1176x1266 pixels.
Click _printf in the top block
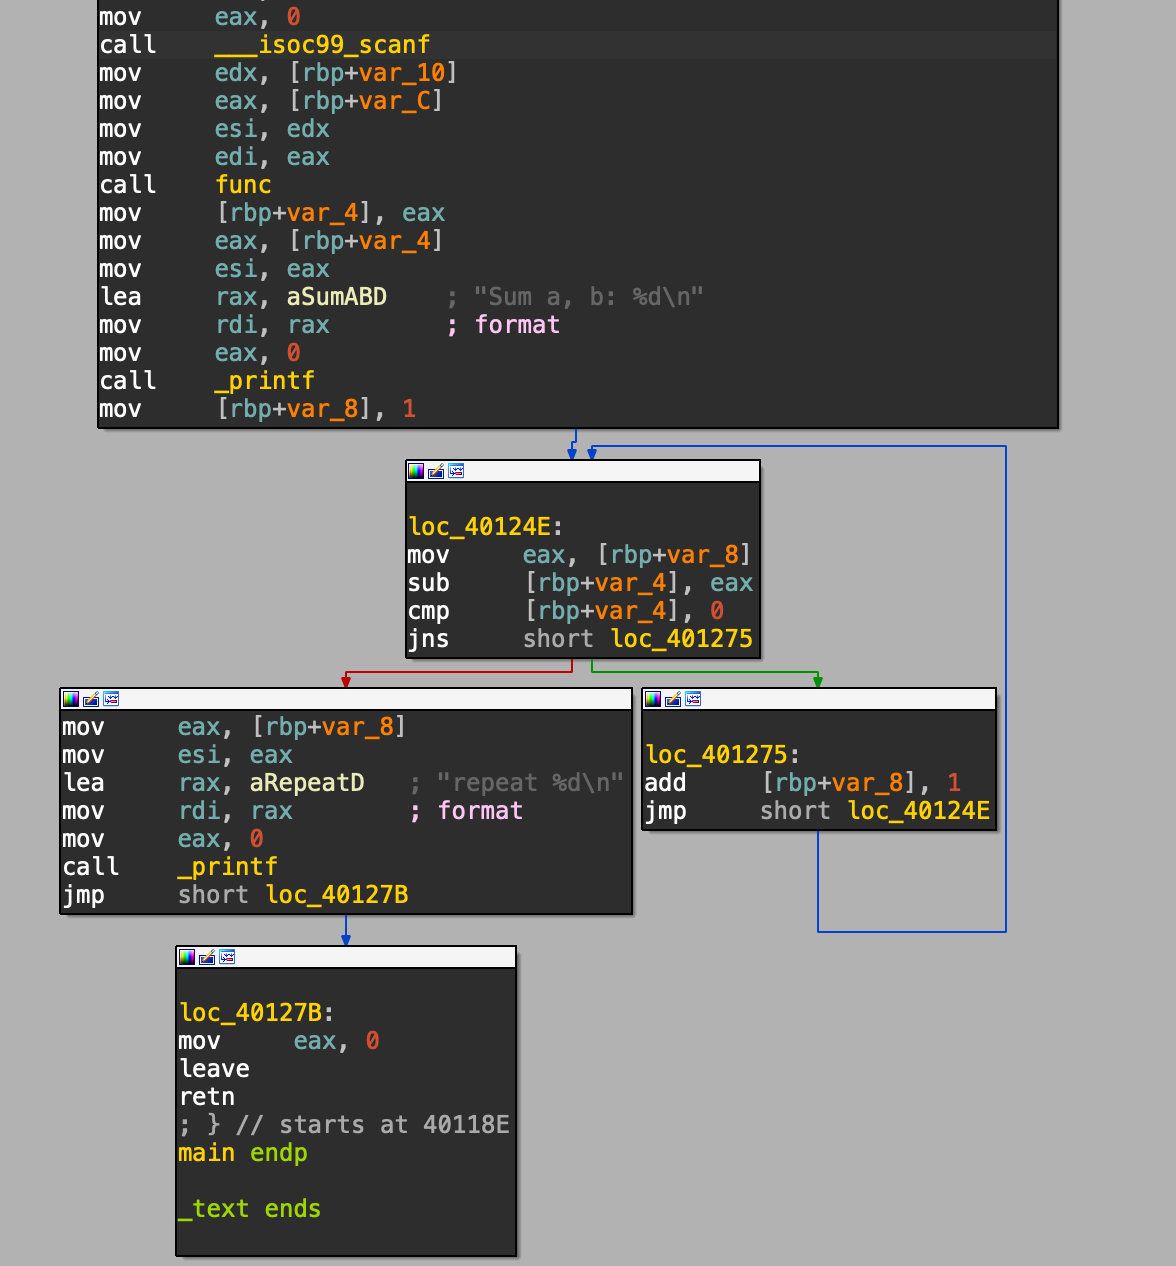265,381
